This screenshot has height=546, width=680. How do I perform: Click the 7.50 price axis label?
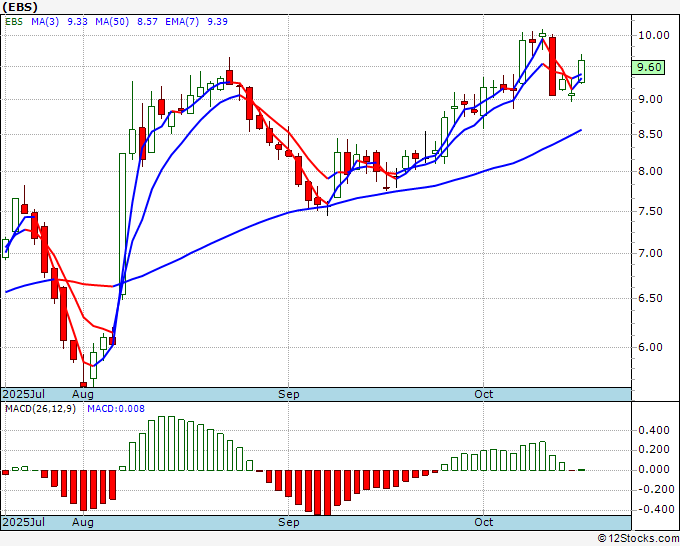[651, 211]
